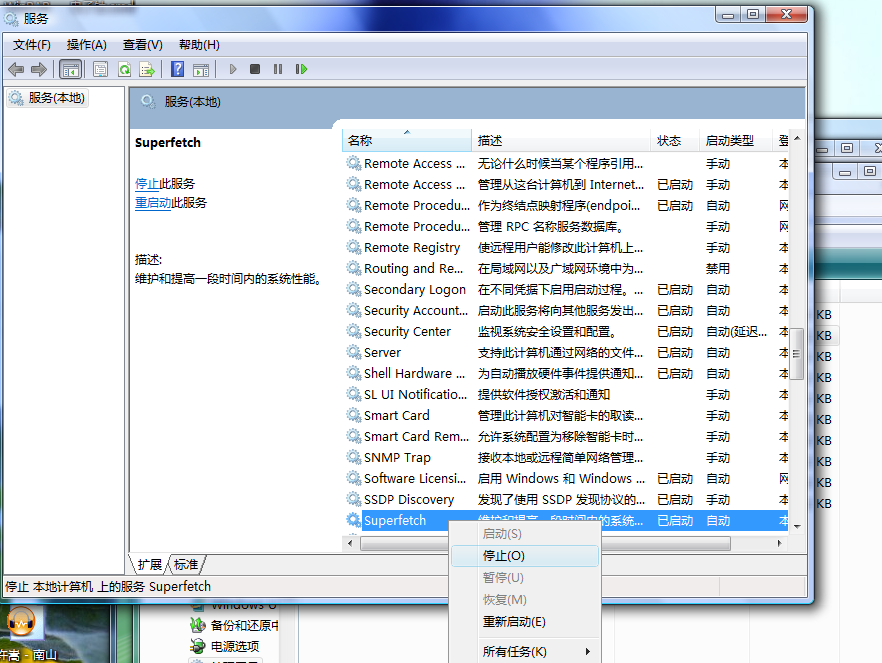Click the gear icon of Superfetch row
Viewport: 882px width, 663px height.
(x=353, y=520)
